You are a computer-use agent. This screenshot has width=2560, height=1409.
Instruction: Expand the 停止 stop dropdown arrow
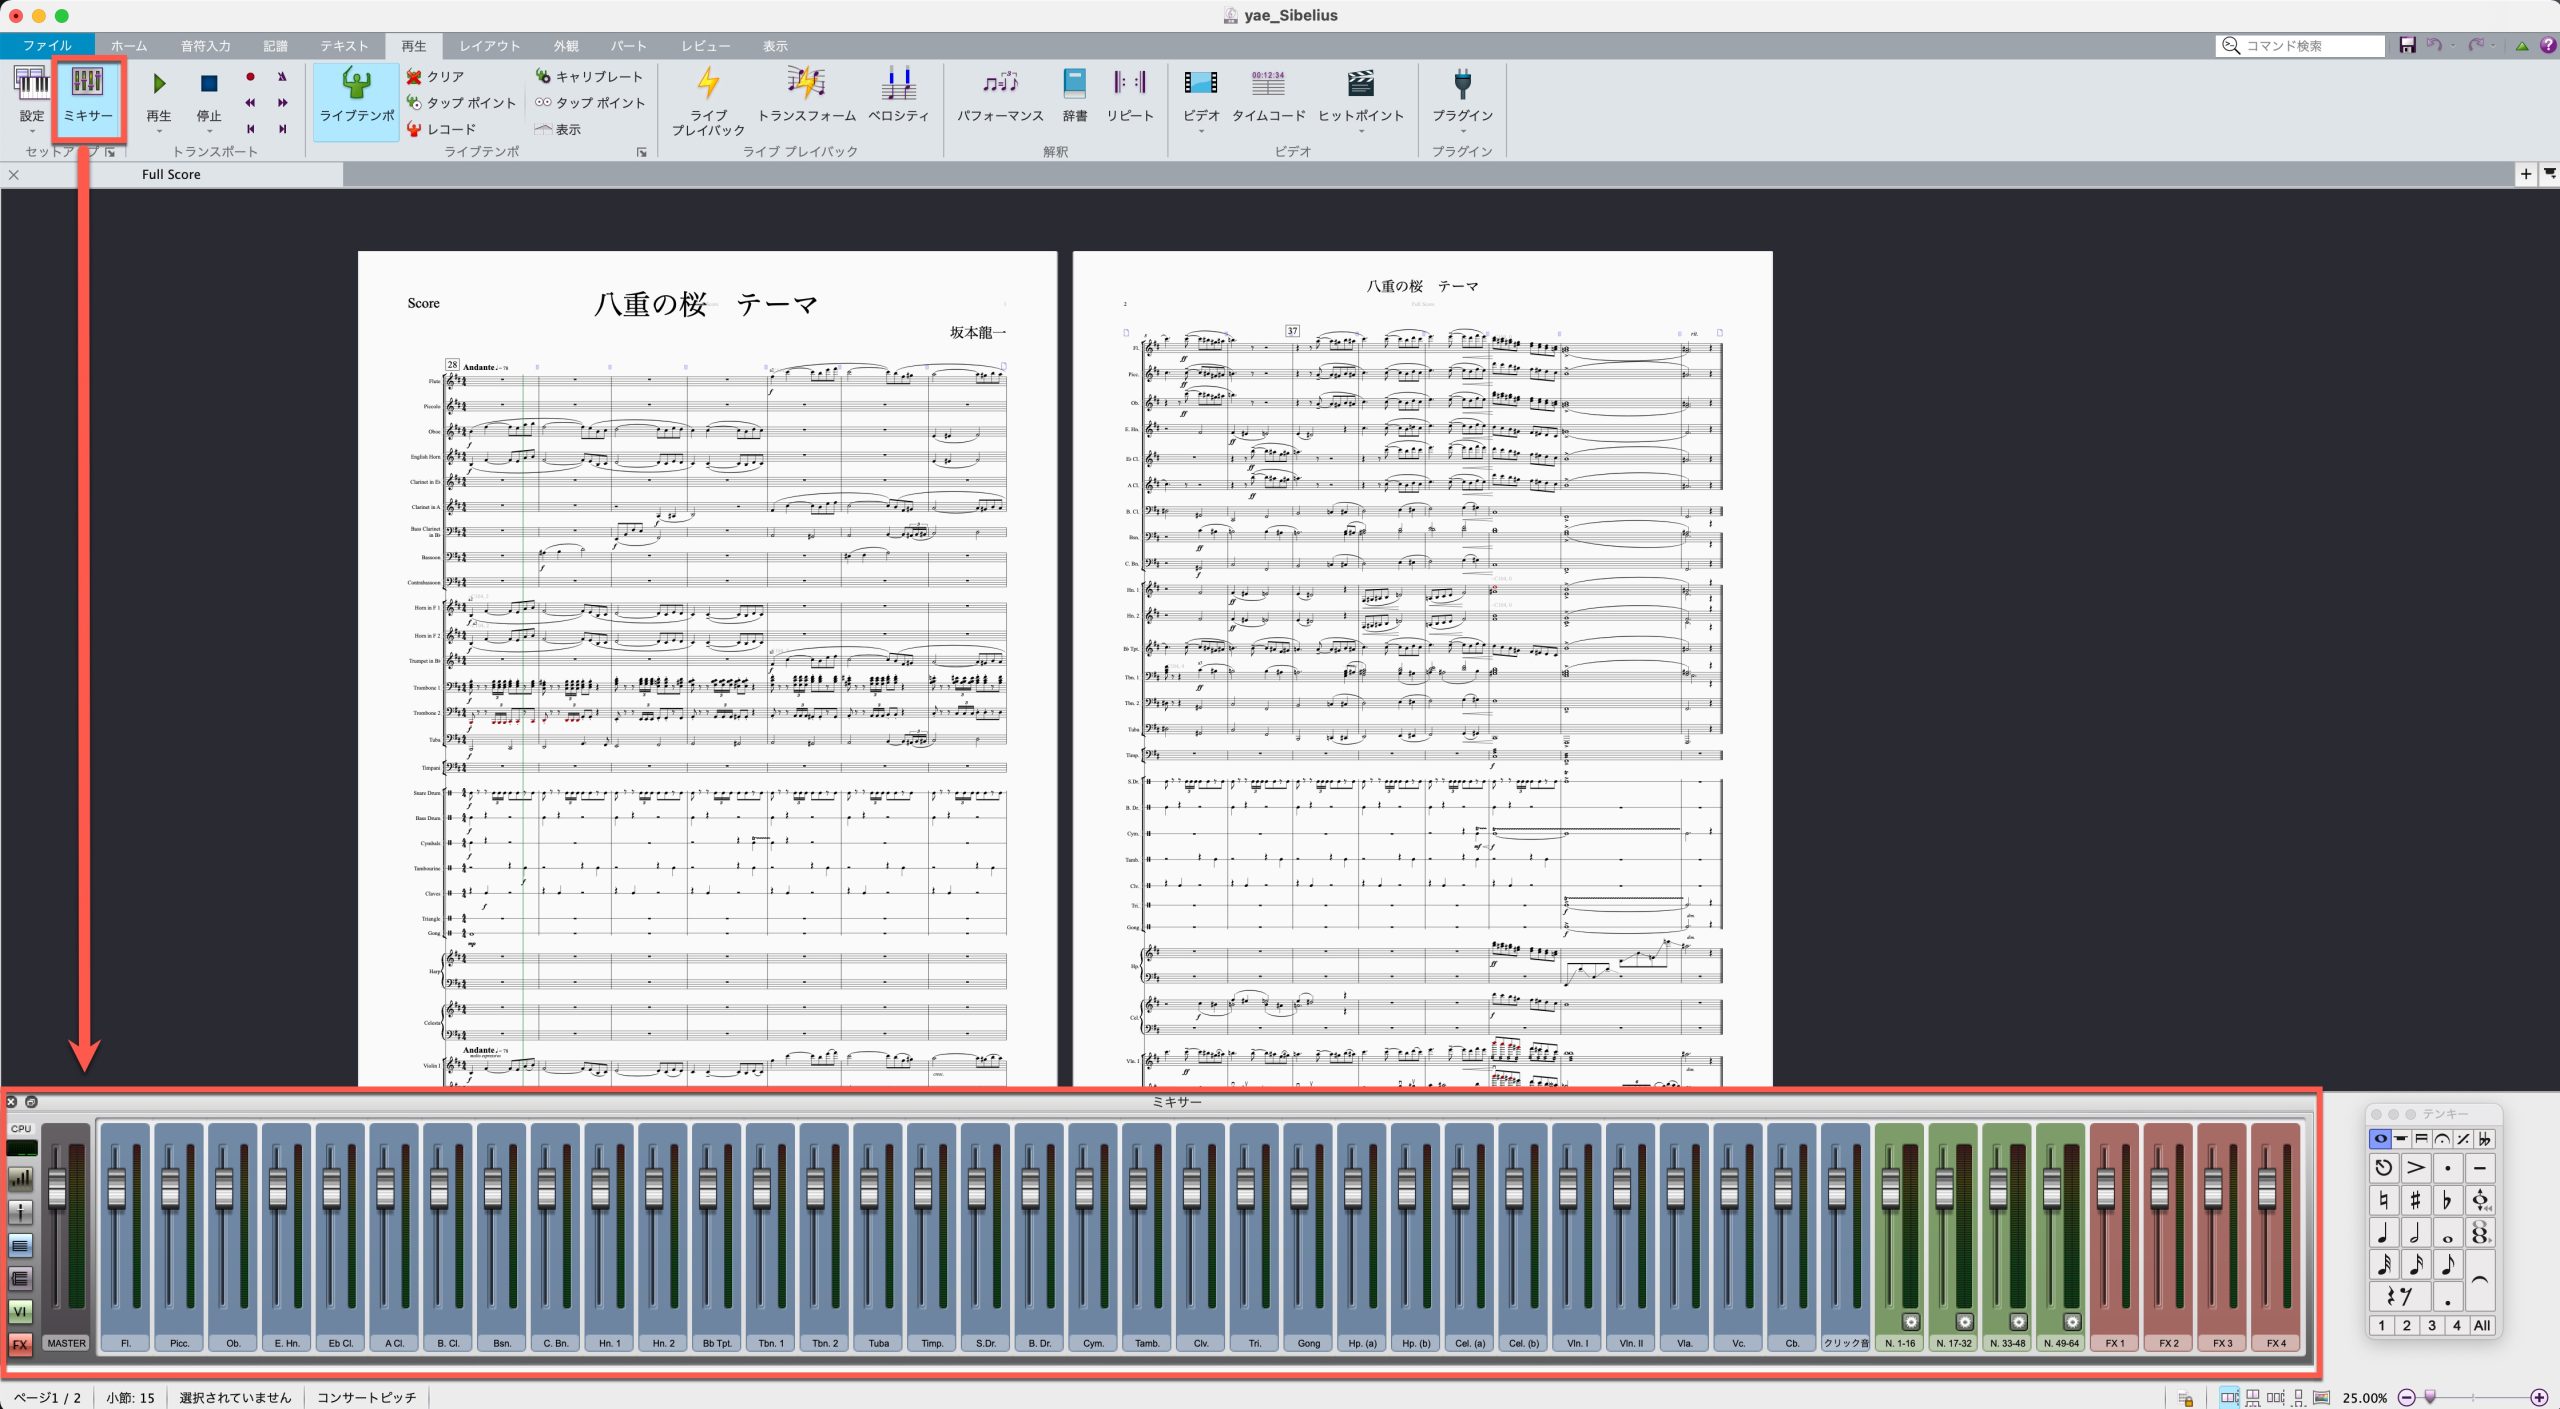coord(209,131)
